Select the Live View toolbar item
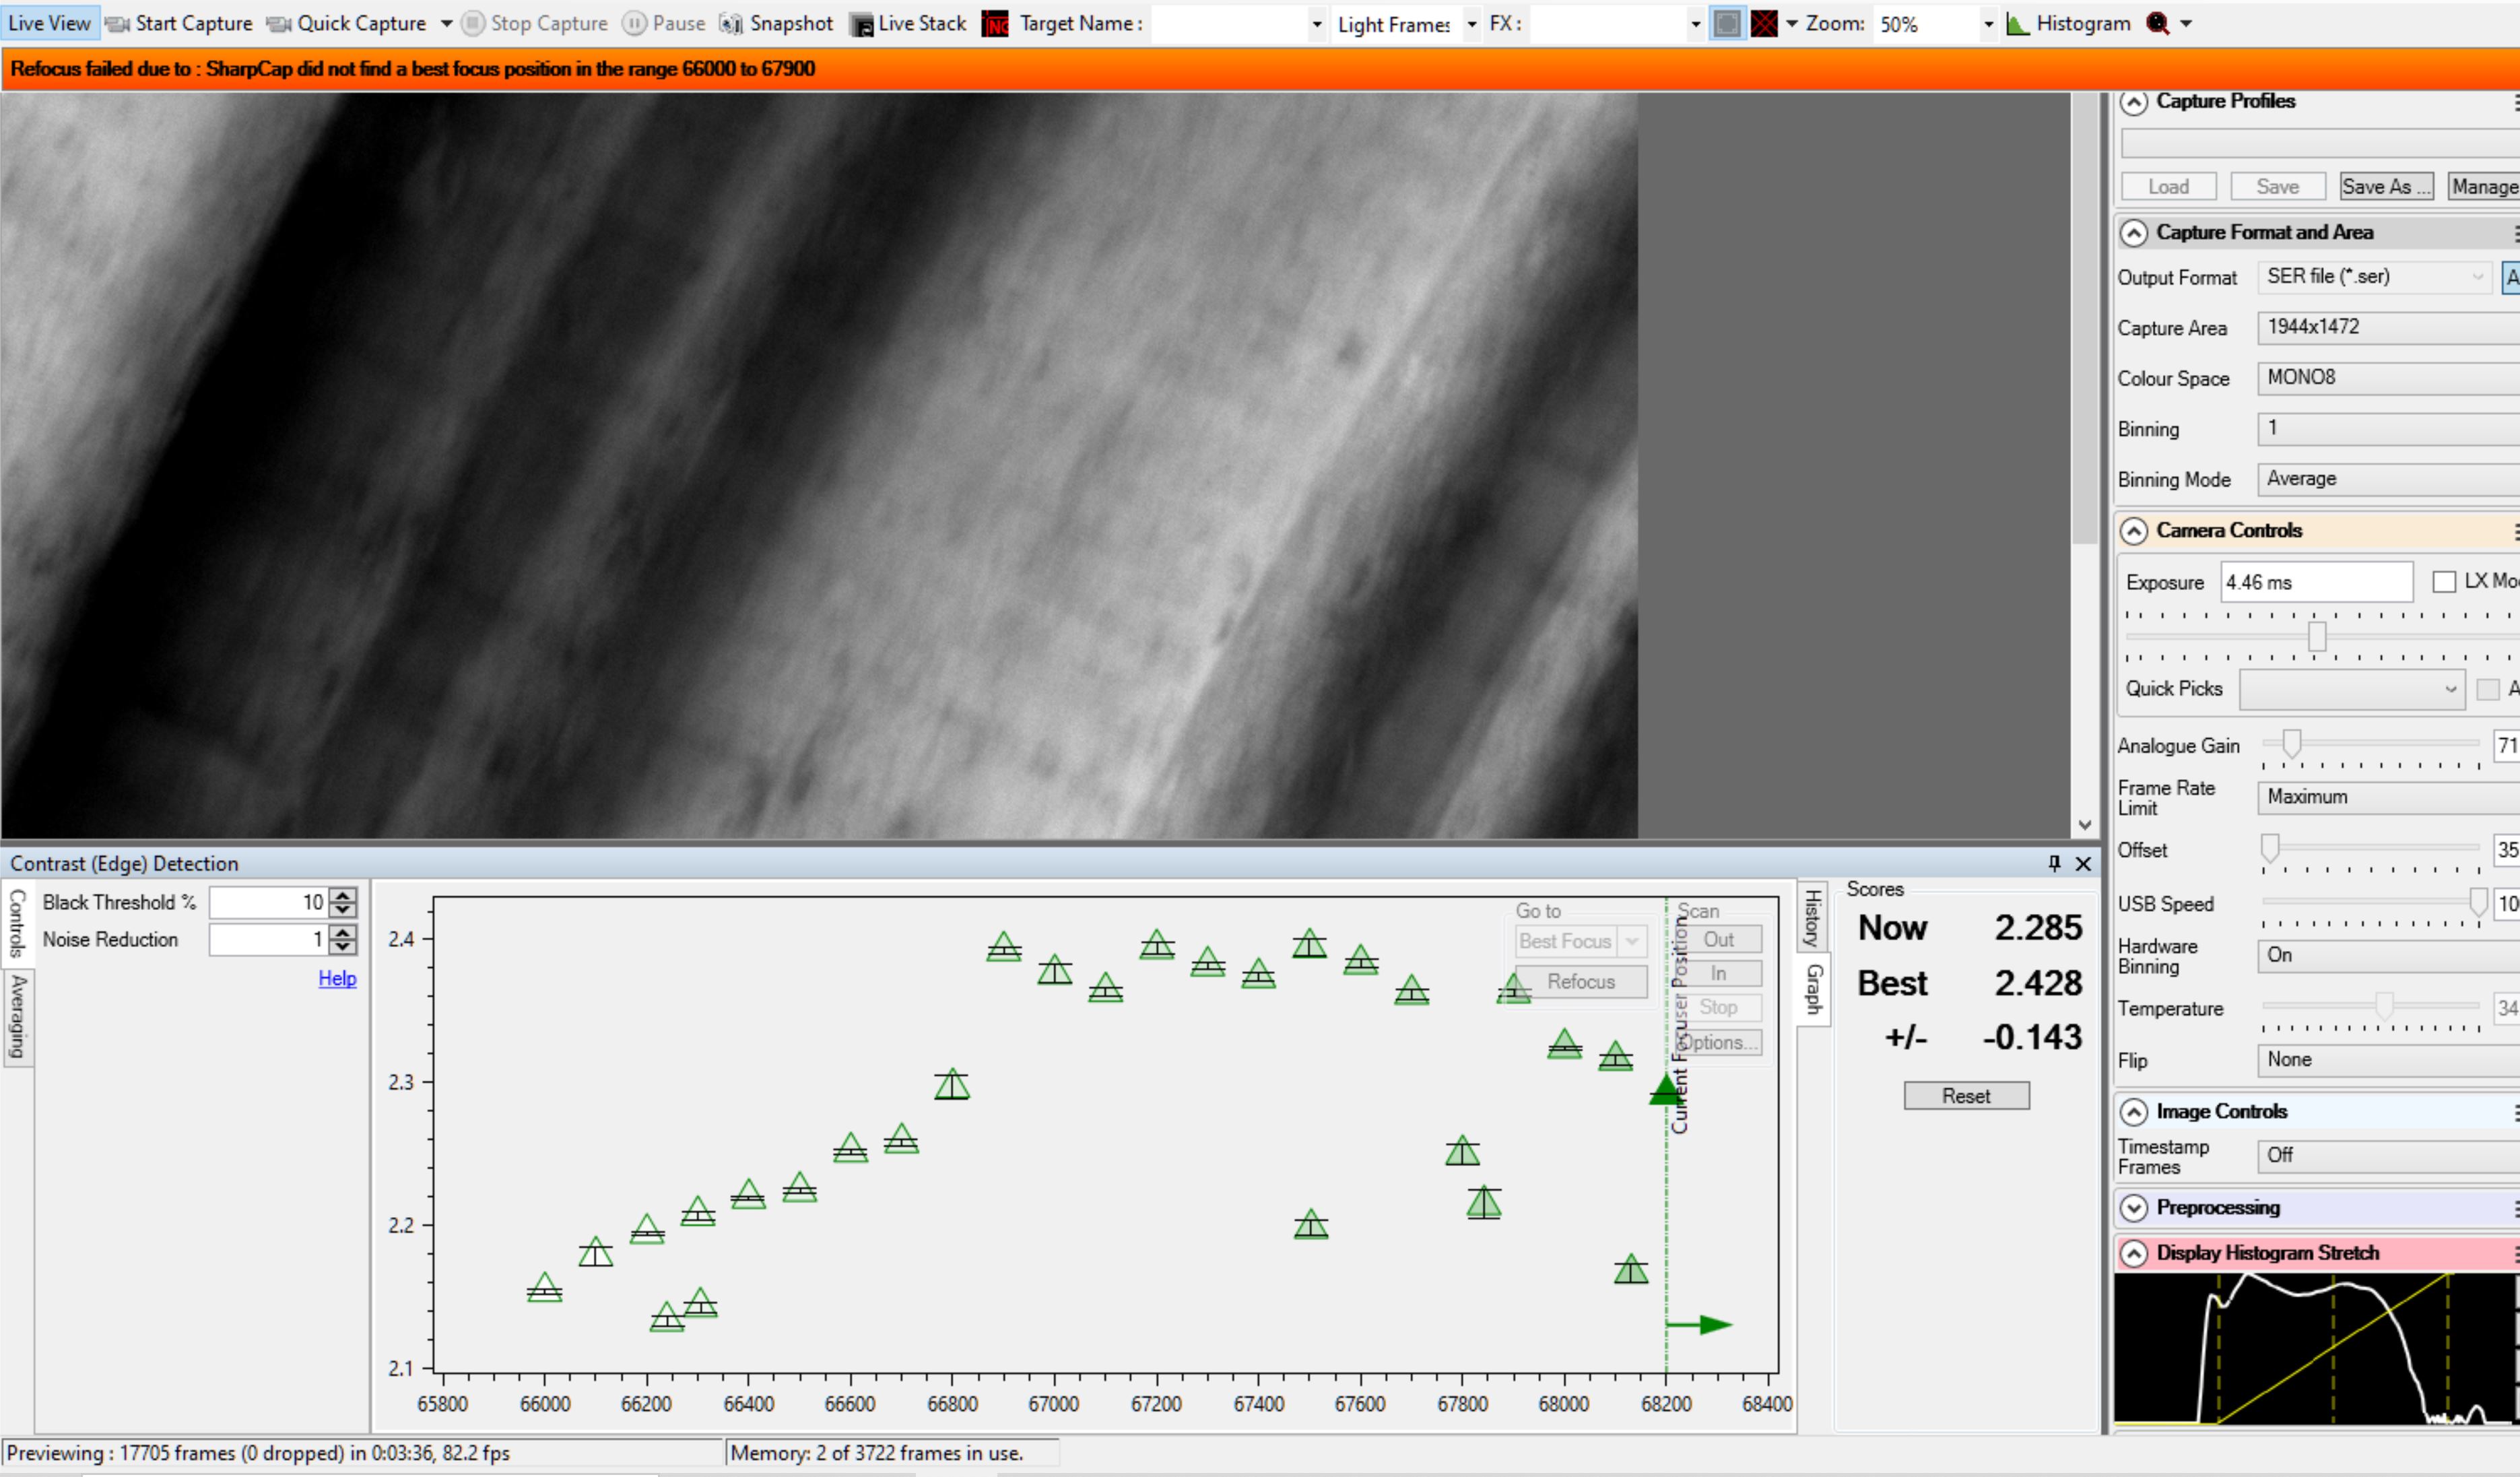The height and width of the screenshot is (1477, 2520). (x=50, y=23)
